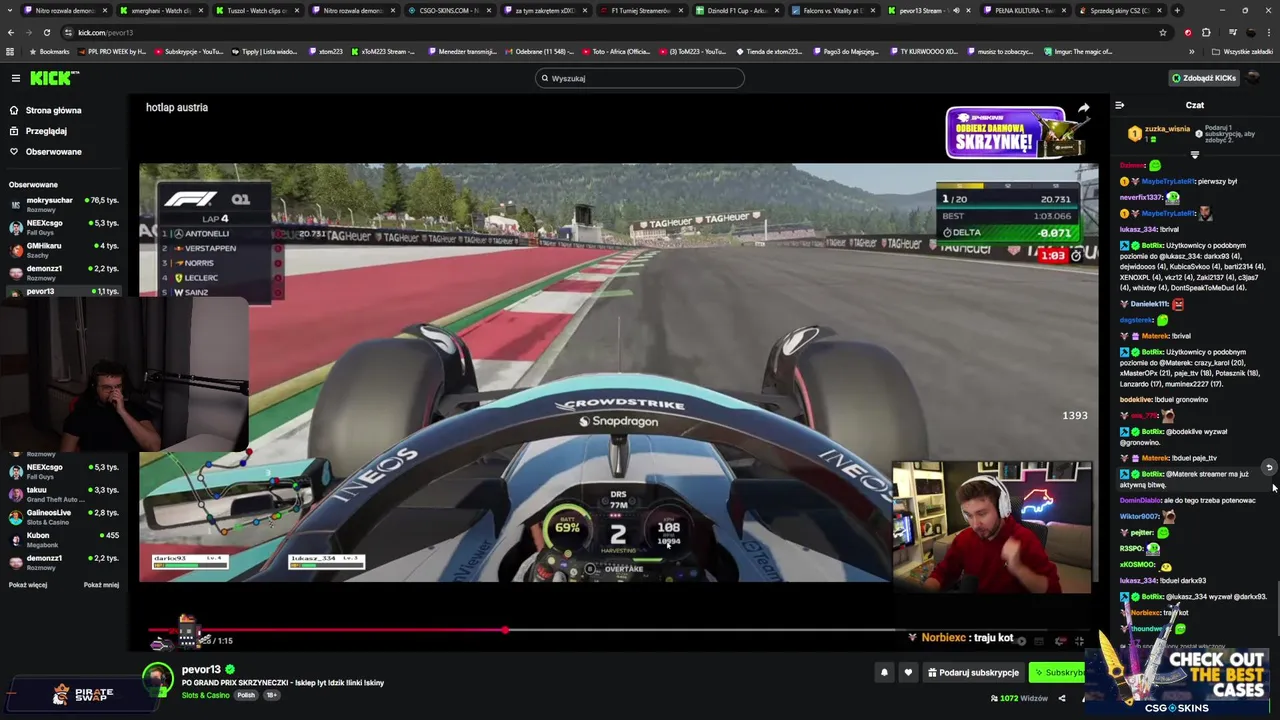Image resolution: width=1280 pixels, height=720 pixels.
Task: Open the tab search dropdown arrow
Action: coord(10,10)
